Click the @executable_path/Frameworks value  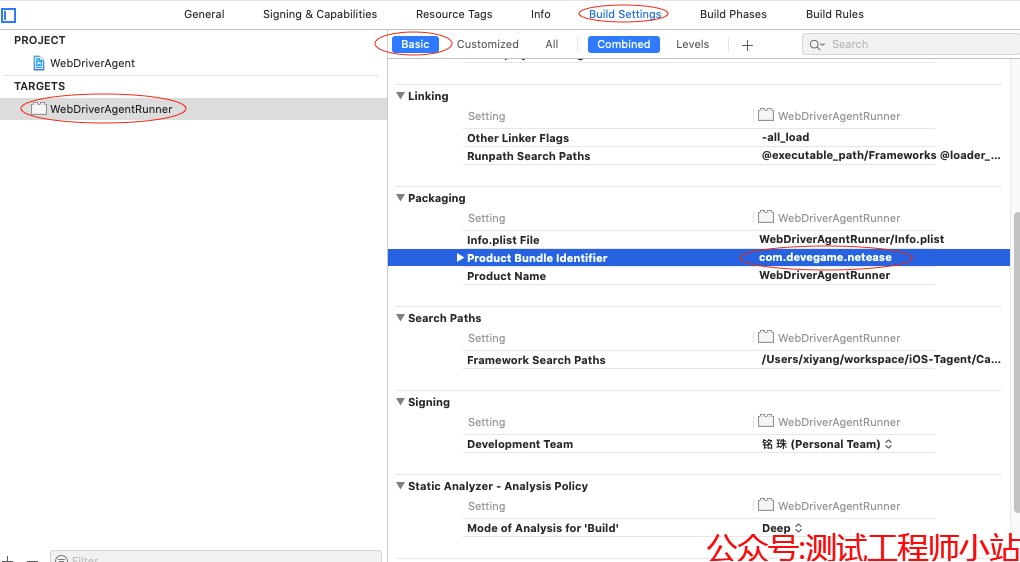(x=881, y=156)
